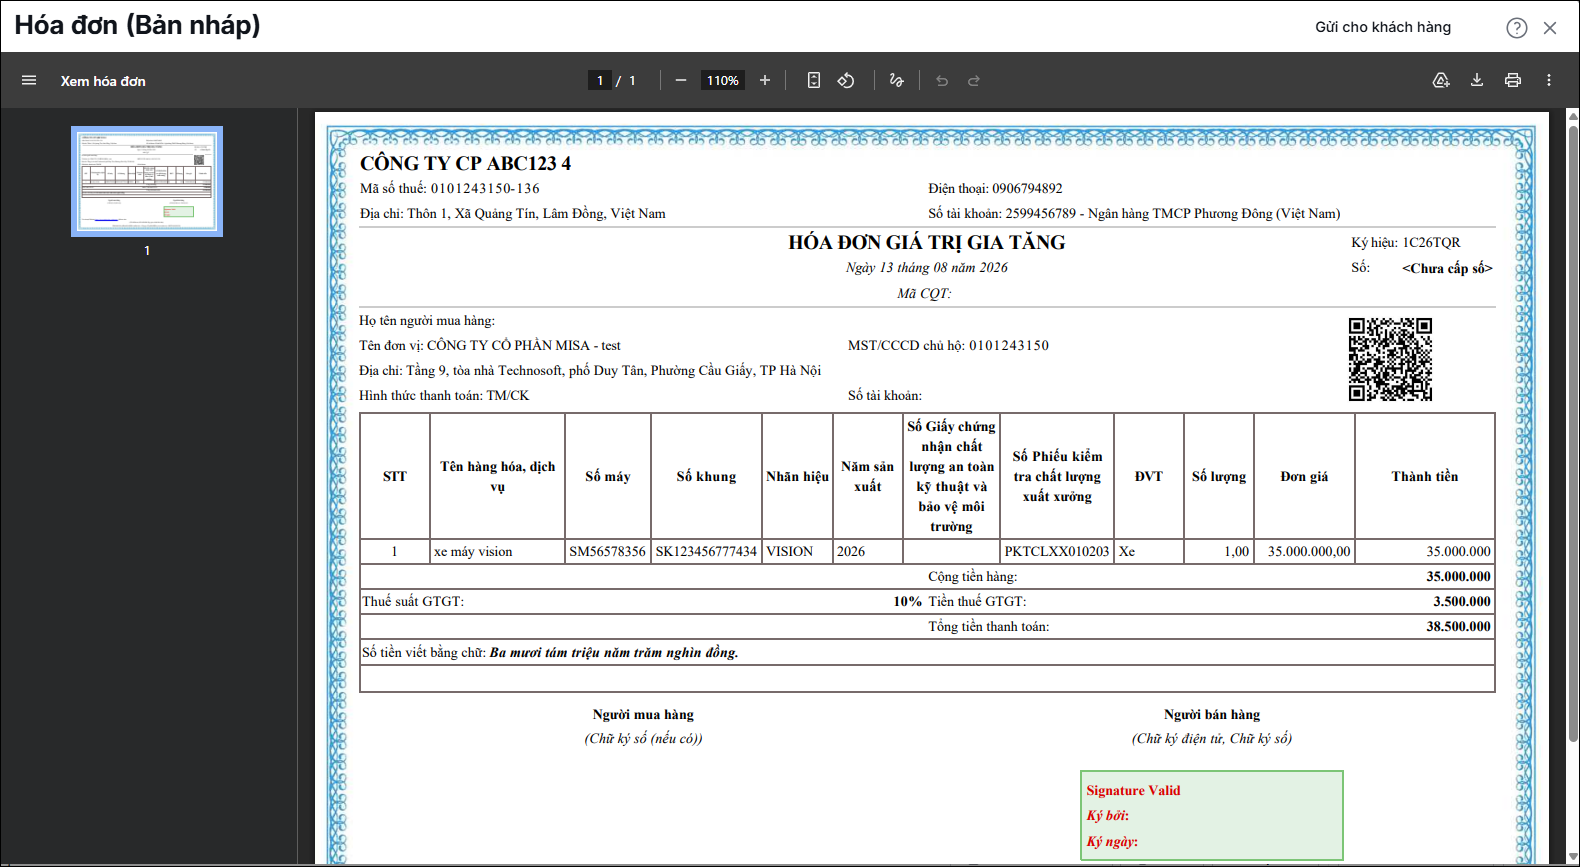
Task: Select the page 1 thumbnail
Action: click(147, 181)
